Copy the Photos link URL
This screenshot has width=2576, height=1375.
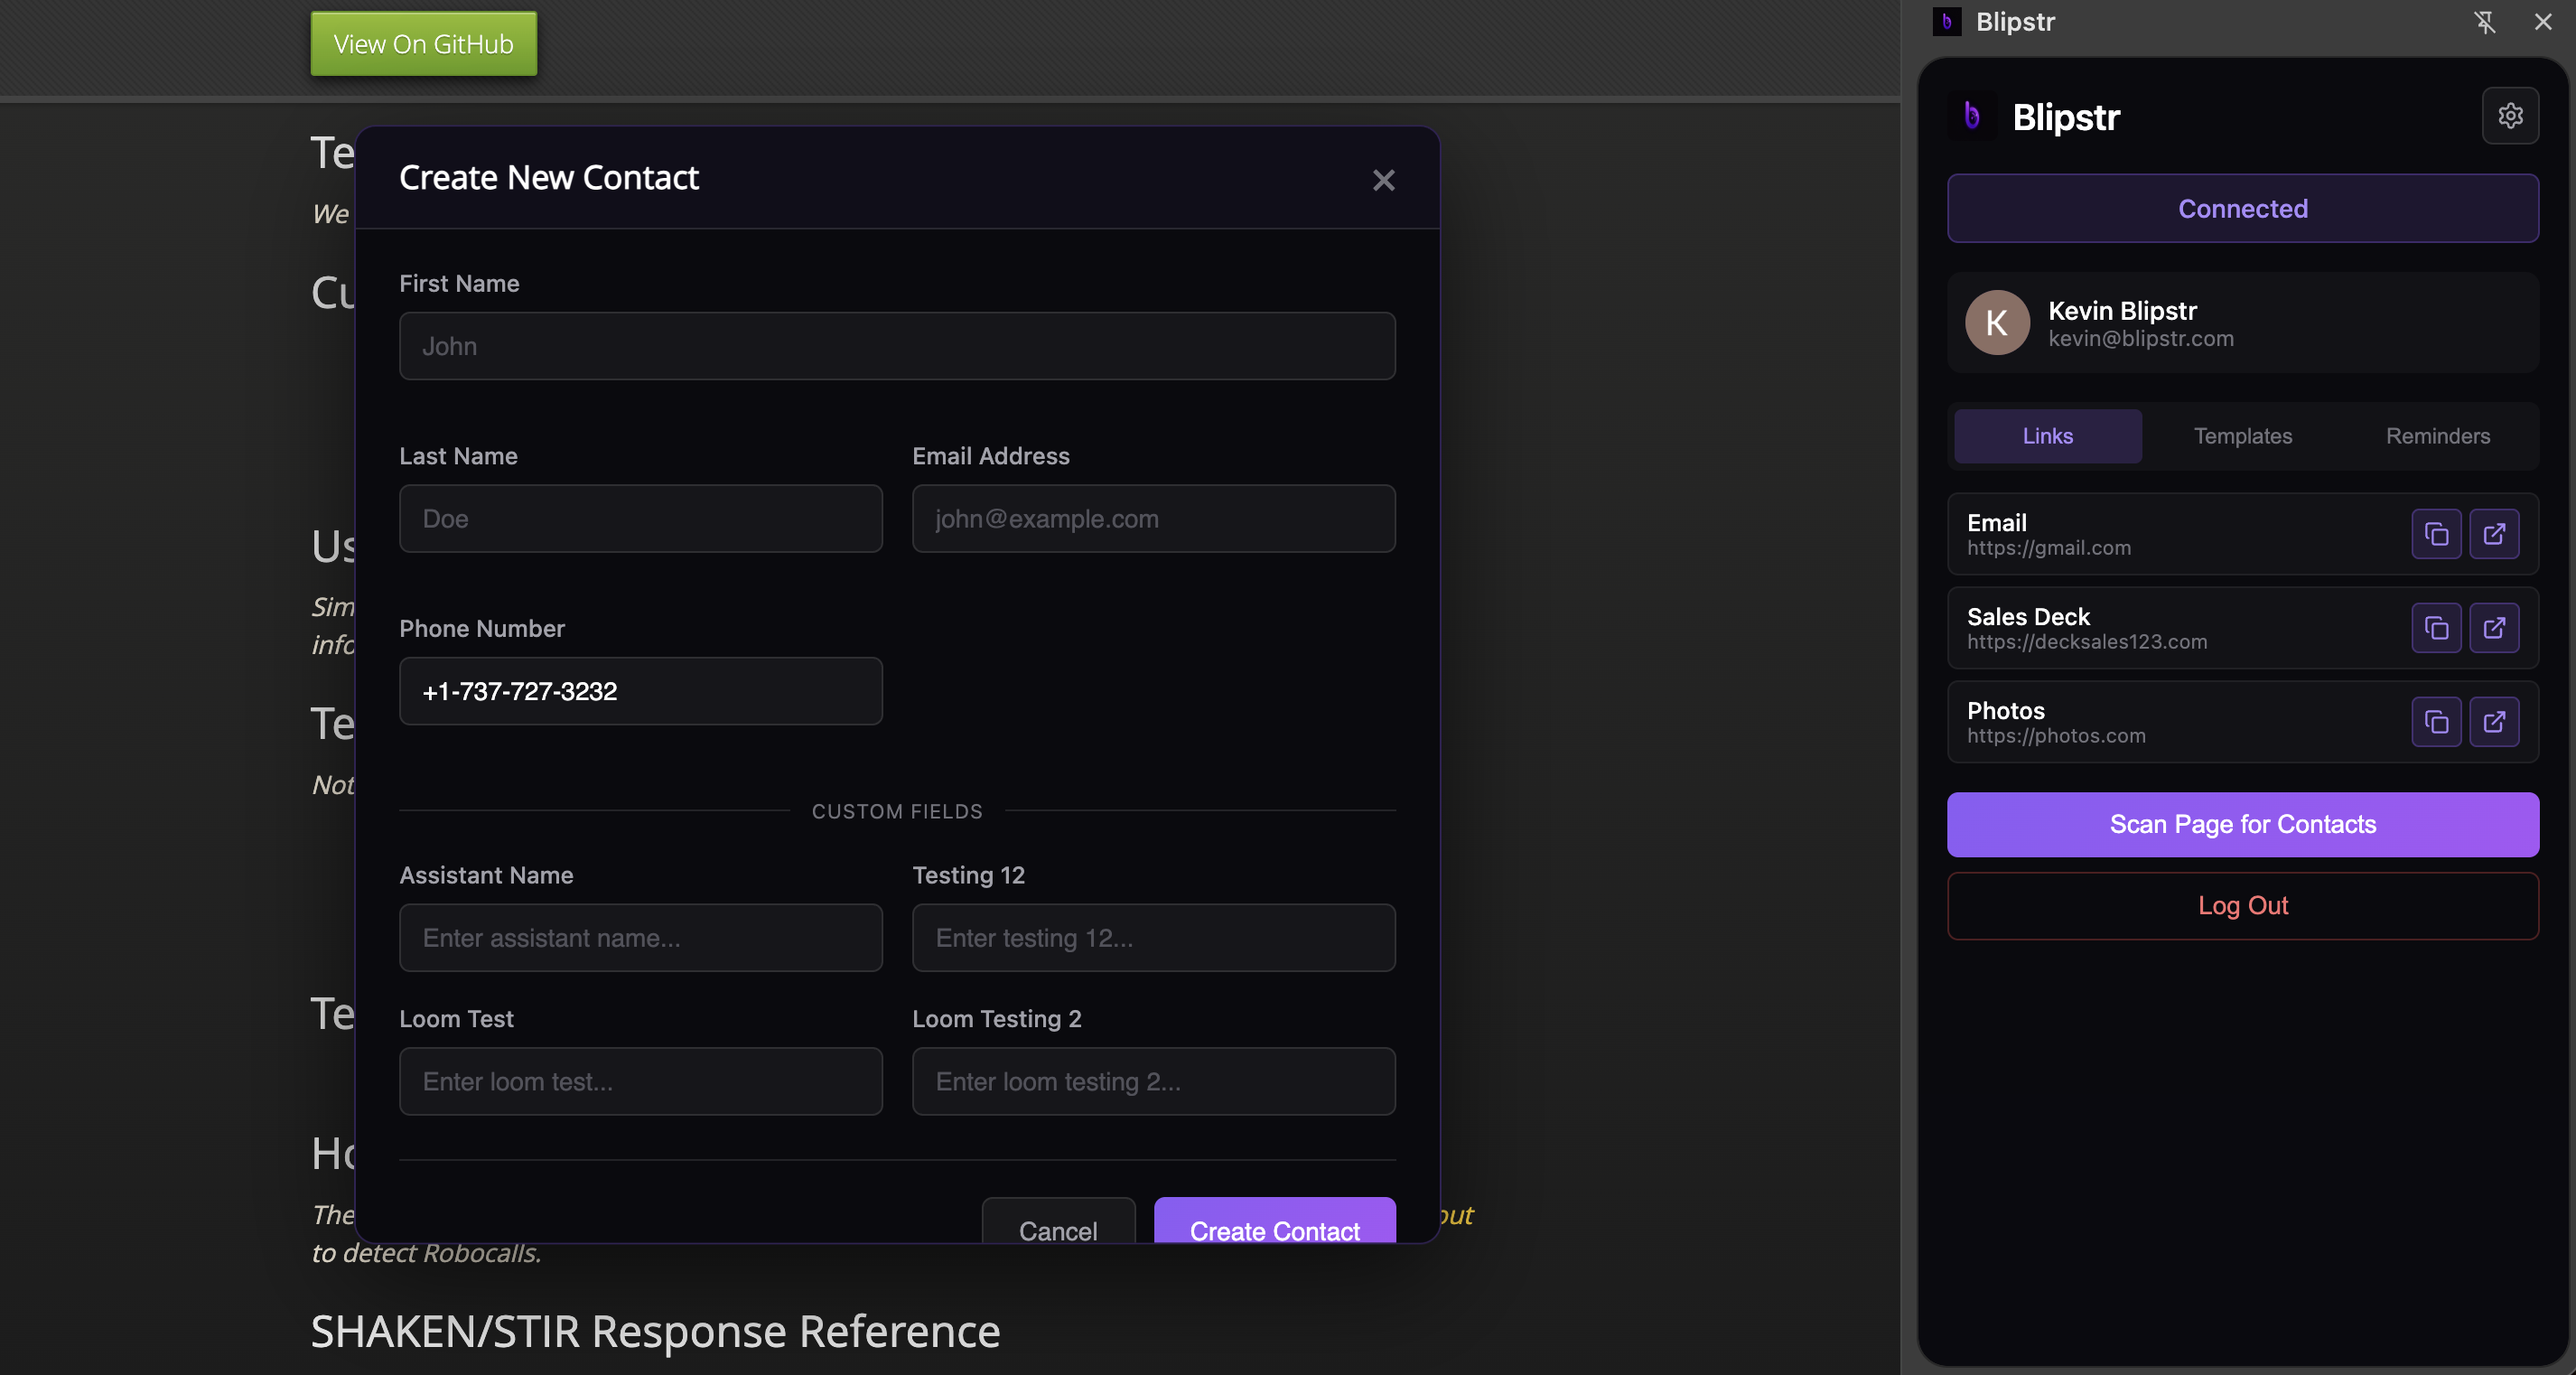coord(2435,722)
